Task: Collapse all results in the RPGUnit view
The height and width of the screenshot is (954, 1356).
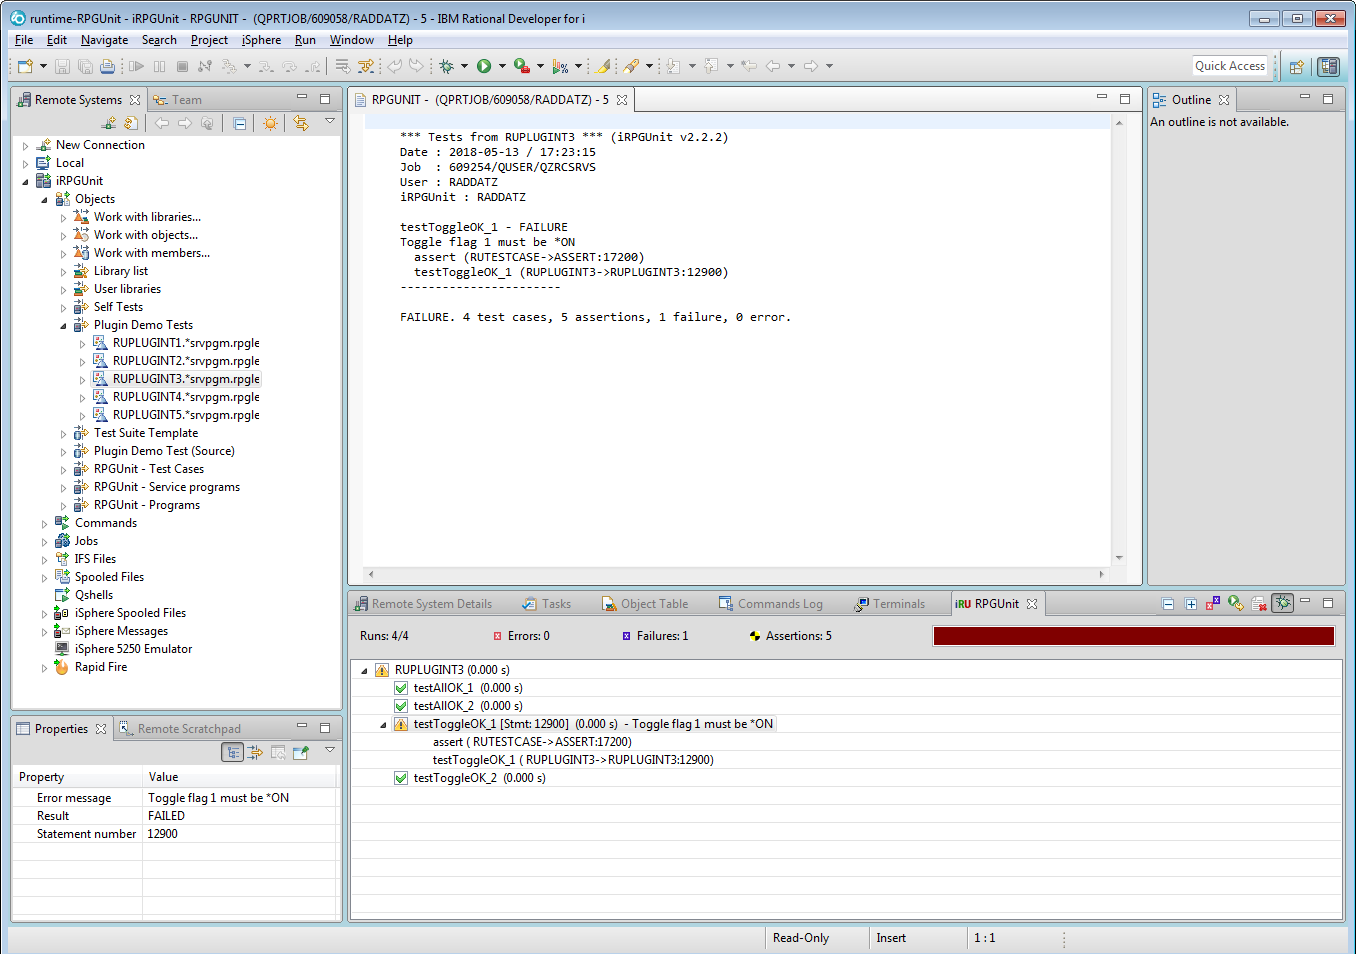Action: 1168,603
